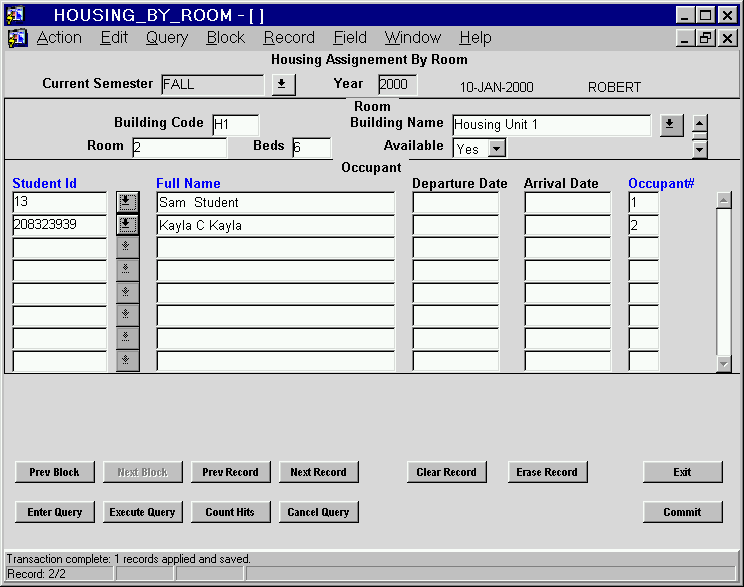
Task: Click Occupant# field showing 2
Action: pos(644,225)
